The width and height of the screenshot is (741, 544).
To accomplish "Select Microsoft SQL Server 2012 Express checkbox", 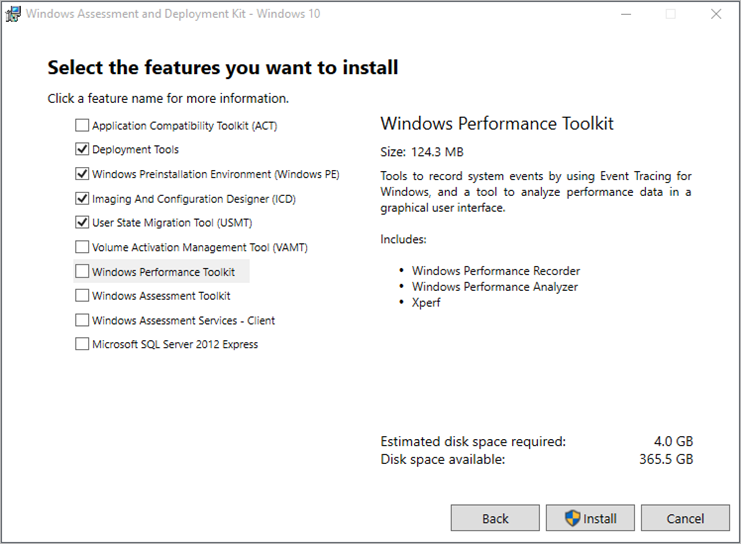I will coord(81,344).
